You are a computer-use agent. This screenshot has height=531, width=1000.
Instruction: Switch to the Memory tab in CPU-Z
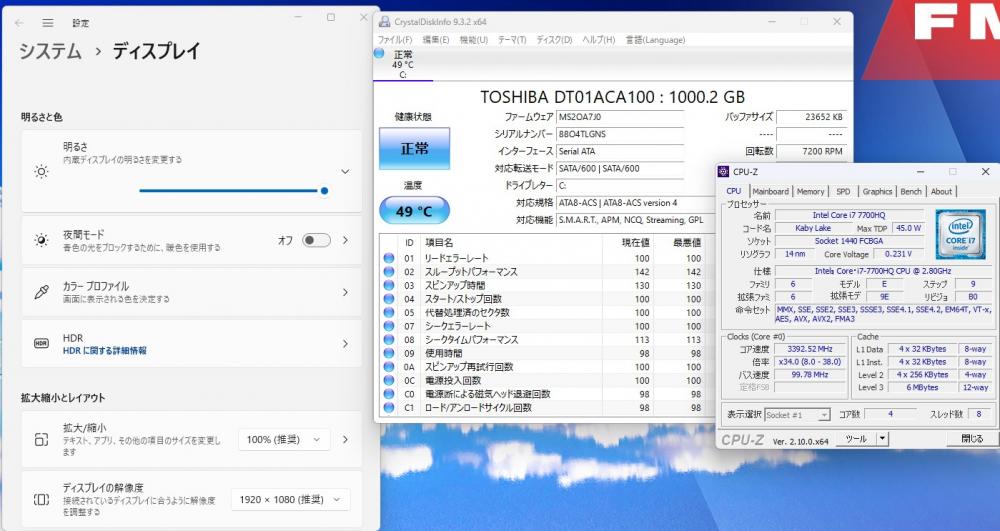pyautogui.click(x=811, y=191)
